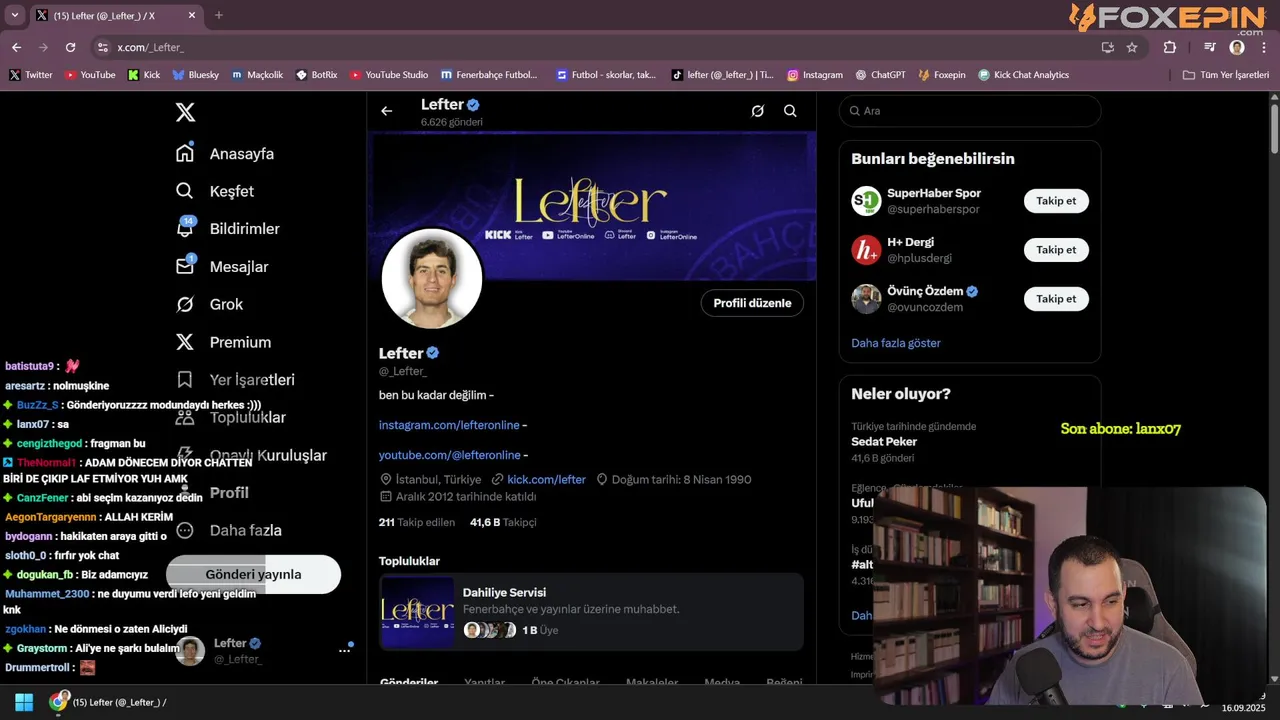Click the search icon in profile header

point(790,111)
